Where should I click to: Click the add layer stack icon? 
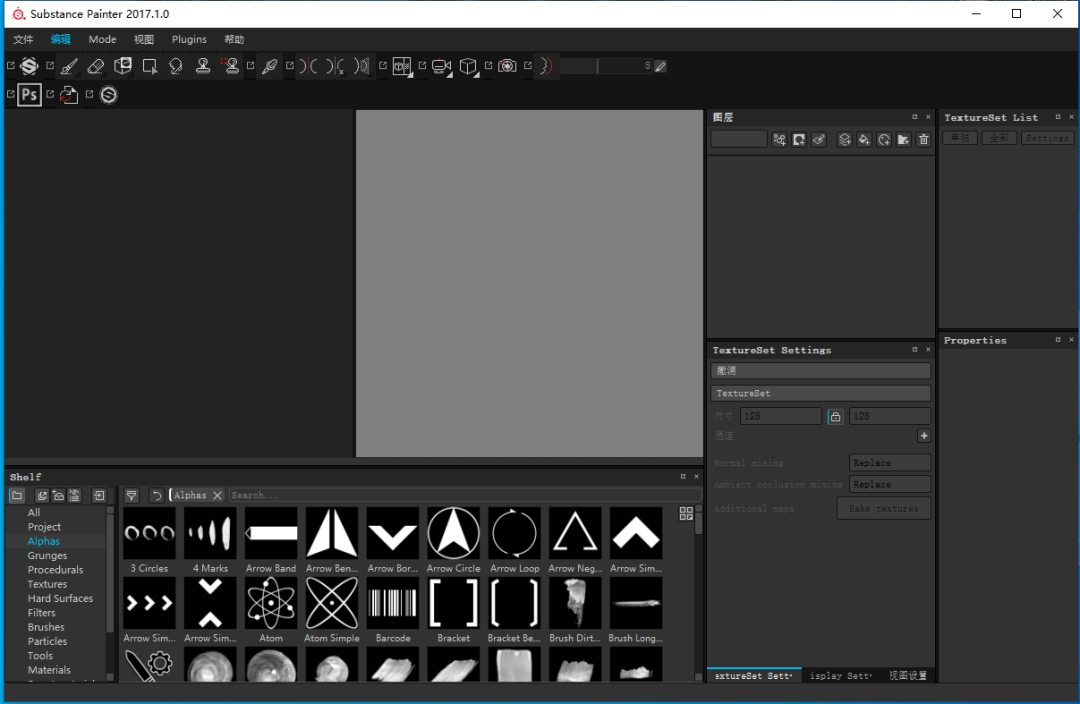click(844, 140)
